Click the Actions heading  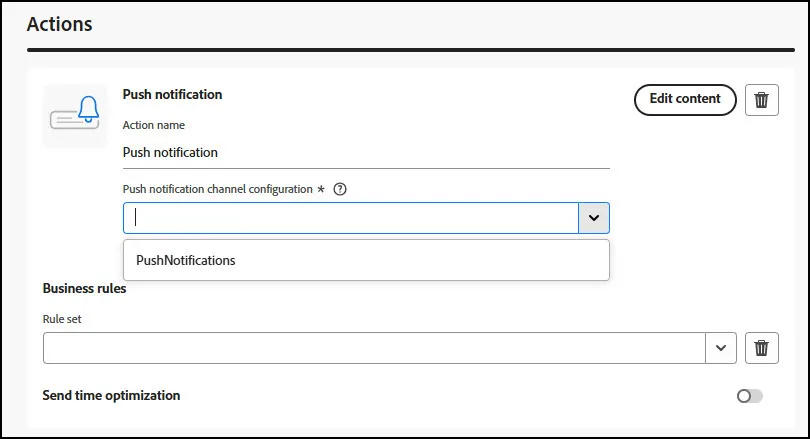click(x=60, y=24)
